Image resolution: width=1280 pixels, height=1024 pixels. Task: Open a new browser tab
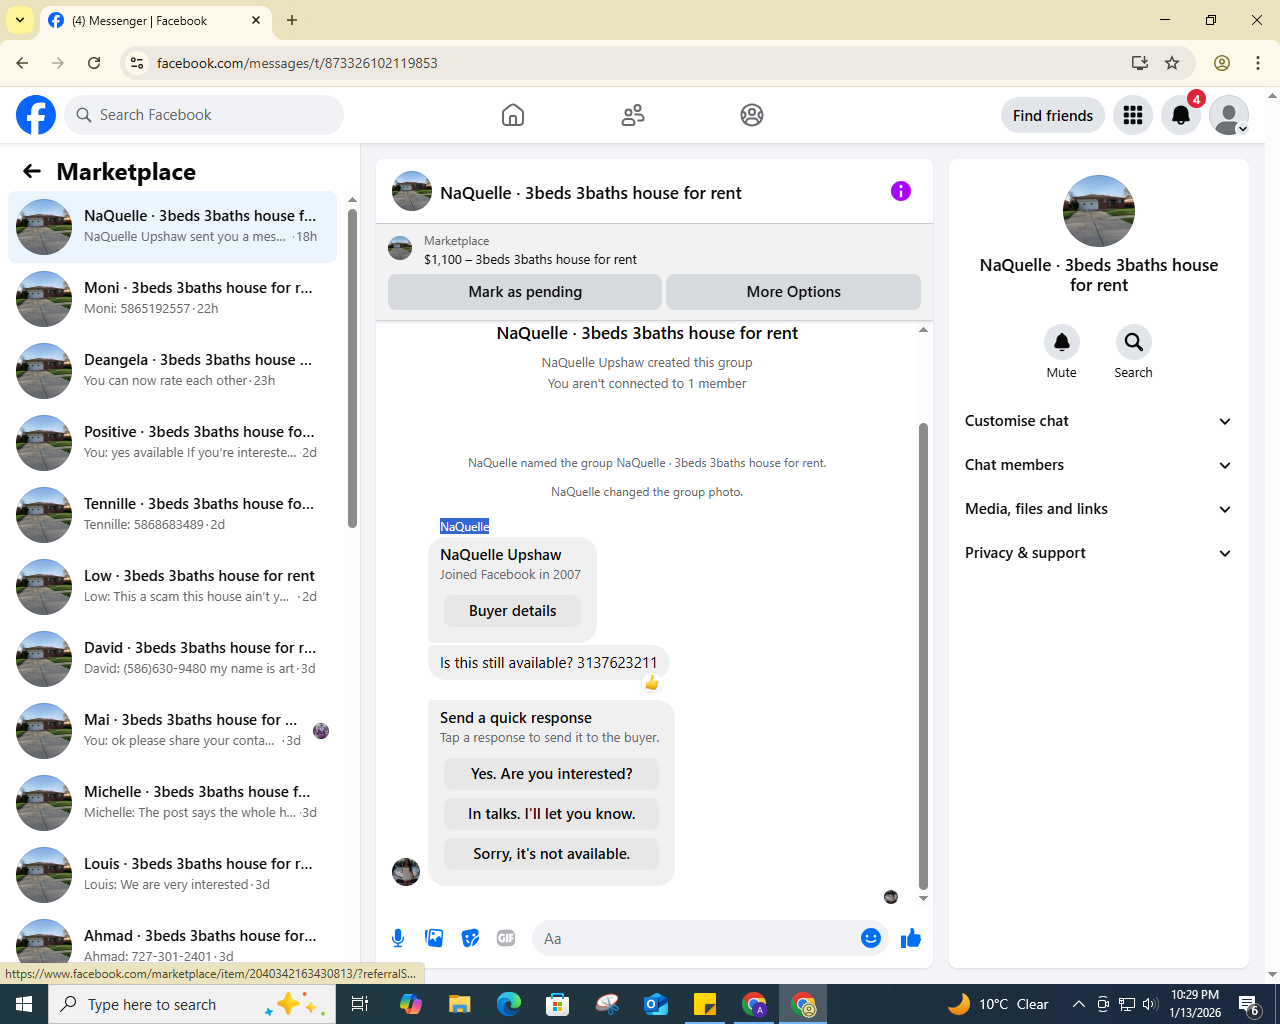click(x=292, y=20)
